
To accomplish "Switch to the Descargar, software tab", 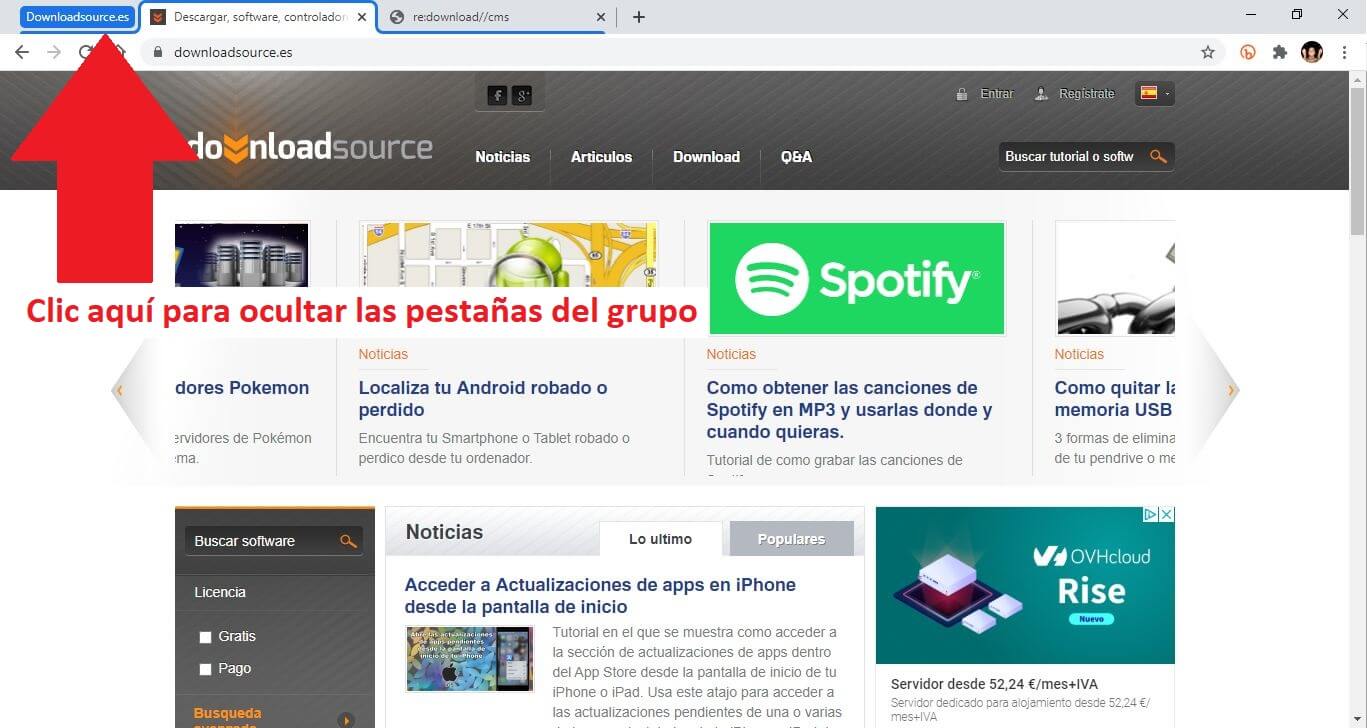I will point(258,17).
